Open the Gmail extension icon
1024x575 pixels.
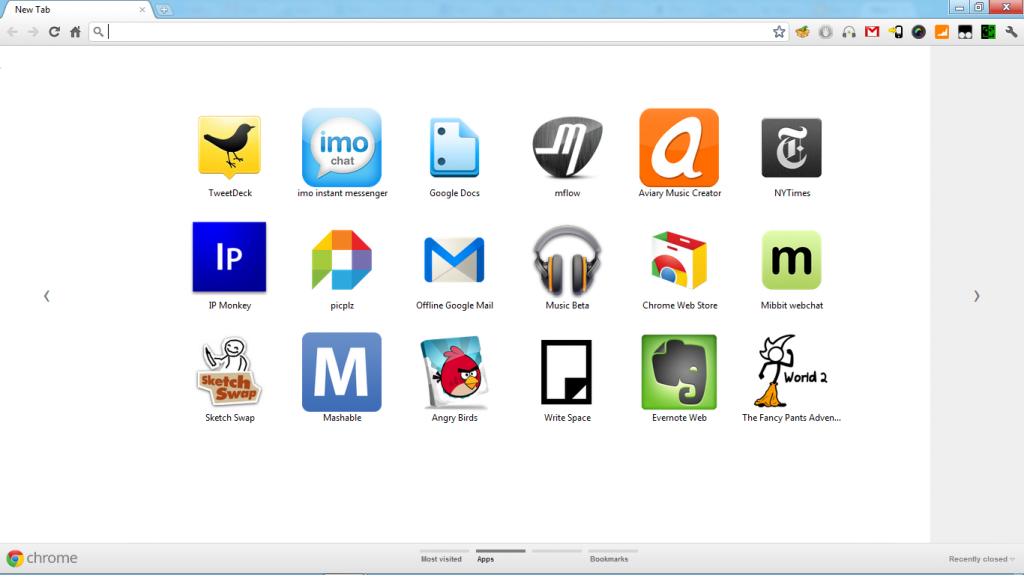(x=872, y=31)
